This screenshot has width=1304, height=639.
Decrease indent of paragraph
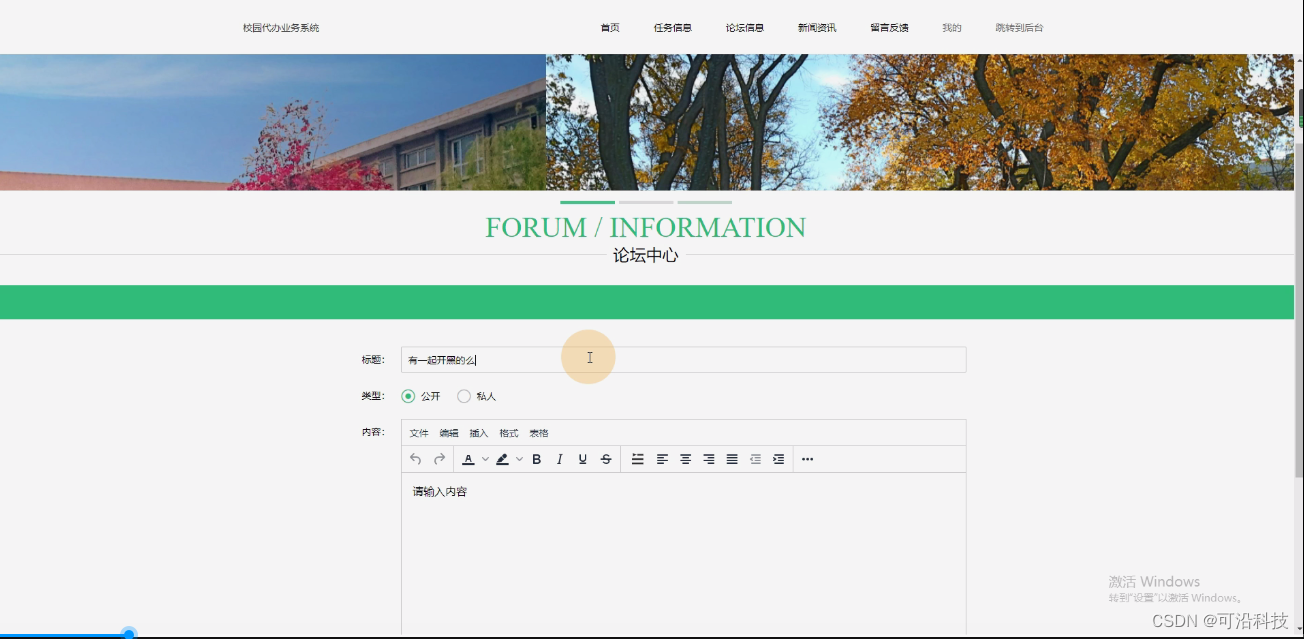coord(755,459)
